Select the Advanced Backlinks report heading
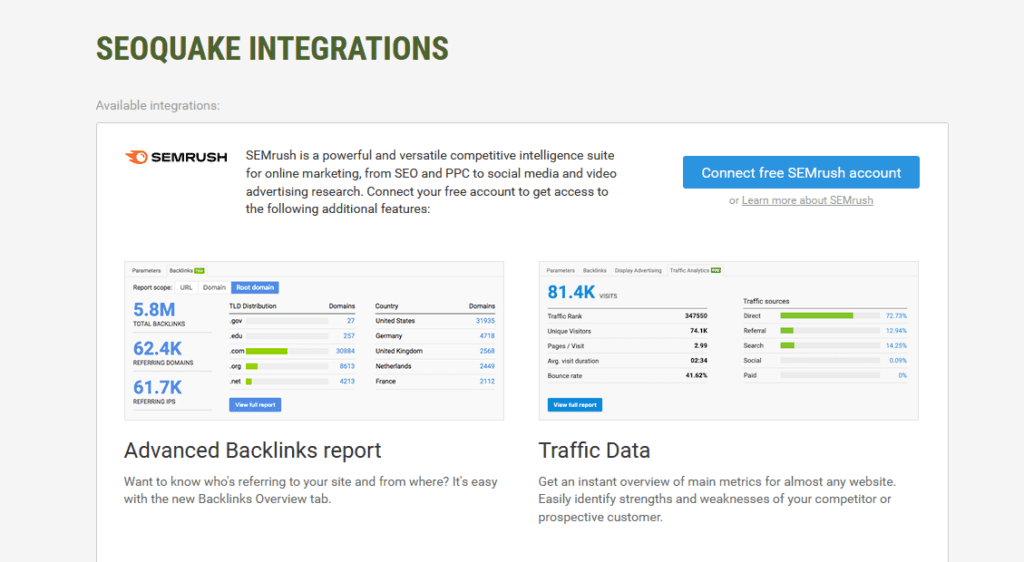 (253, 450)
